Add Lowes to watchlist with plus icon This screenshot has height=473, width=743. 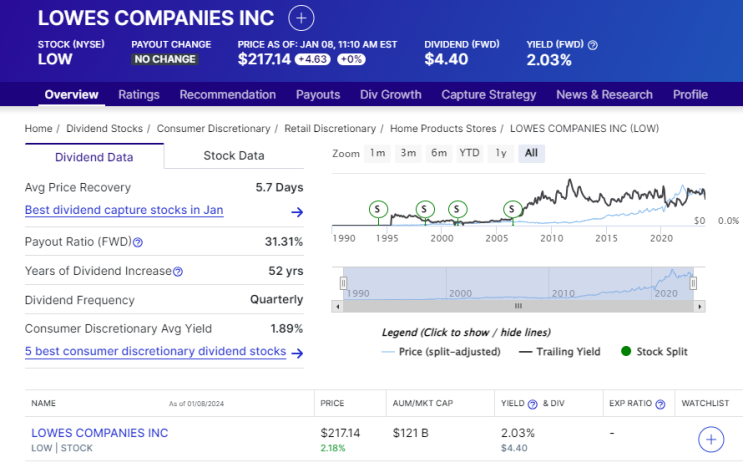point(711,439)
